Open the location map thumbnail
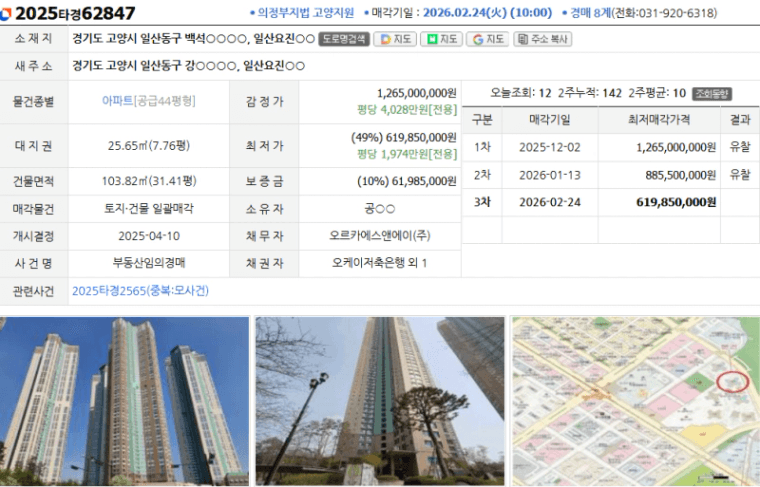This screenshot has height=487, width=760. click(x=635, y=400)
